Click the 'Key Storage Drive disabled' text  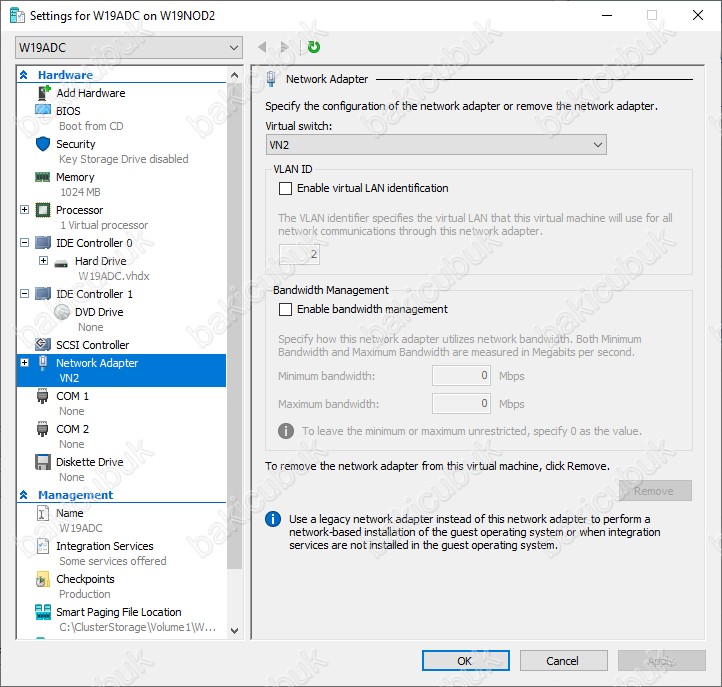pyautogui.click(x=123, y=159)
